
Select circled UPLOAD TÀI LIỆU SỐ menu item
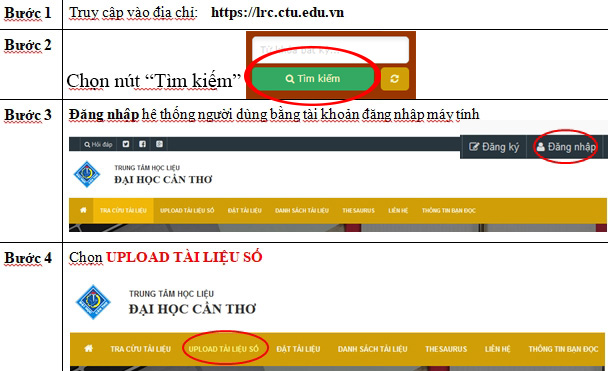[223, 349]
